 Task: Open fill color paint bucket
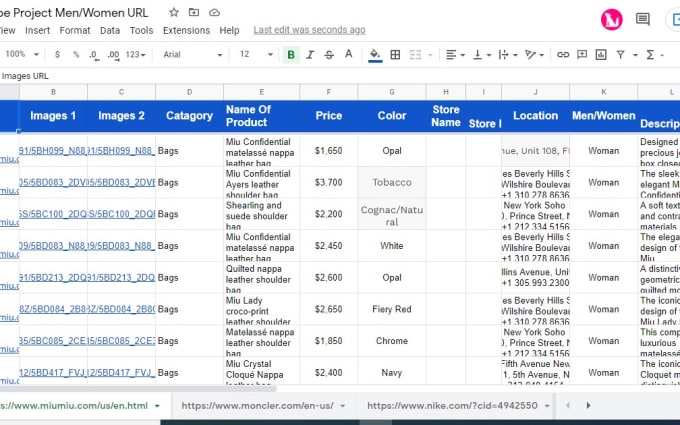(x=375, y=55)
